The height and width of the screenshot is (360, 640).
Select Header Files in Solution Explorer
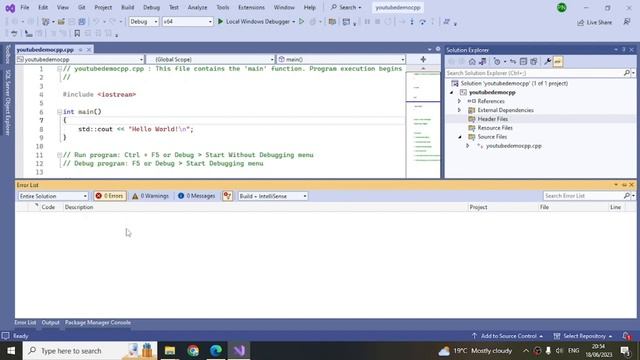[492, 119]
